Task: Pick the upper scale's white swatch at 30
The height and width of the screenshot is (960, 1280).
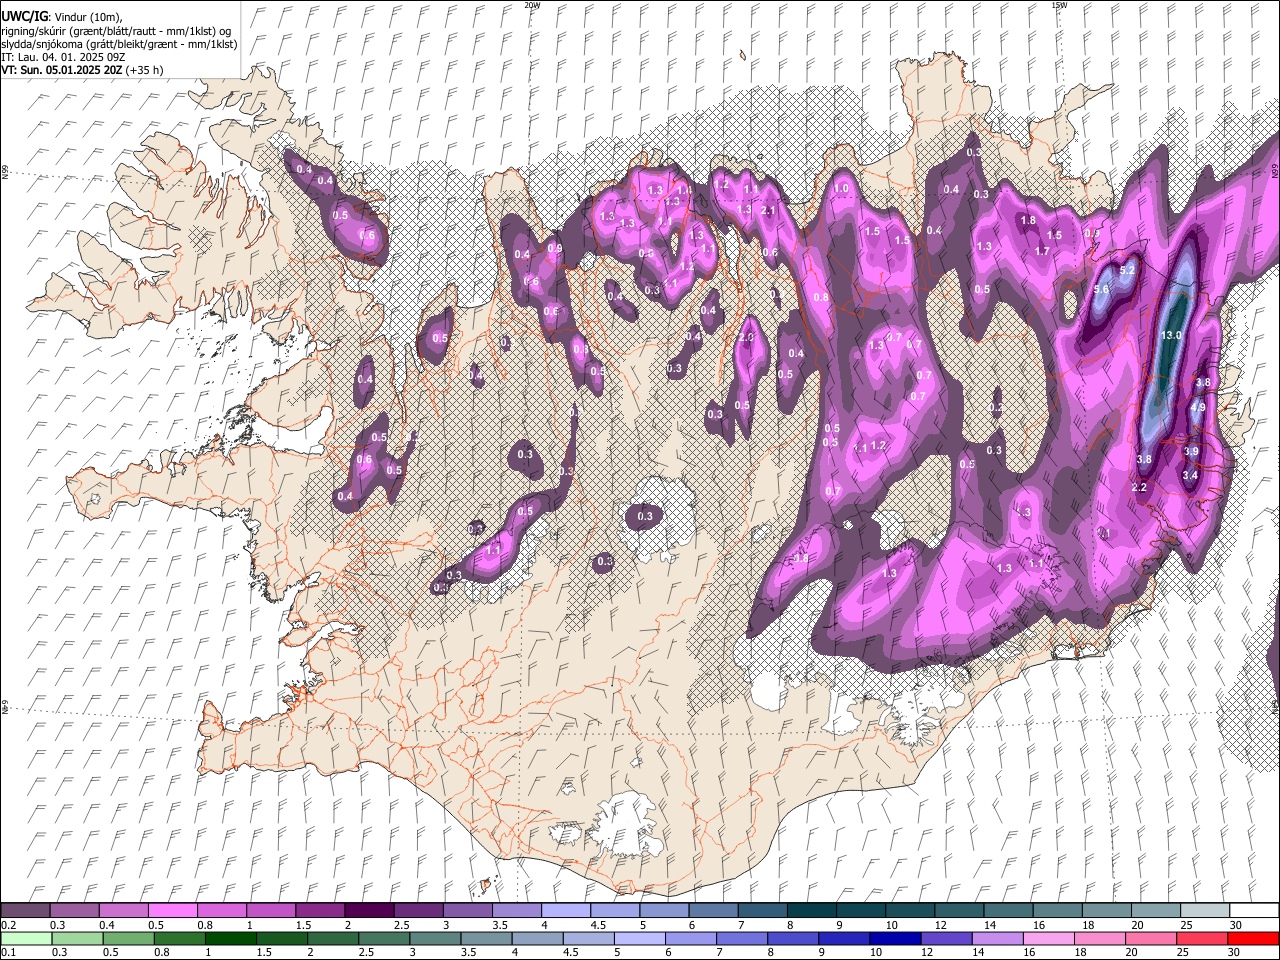Action: (x=1255, y=911)
